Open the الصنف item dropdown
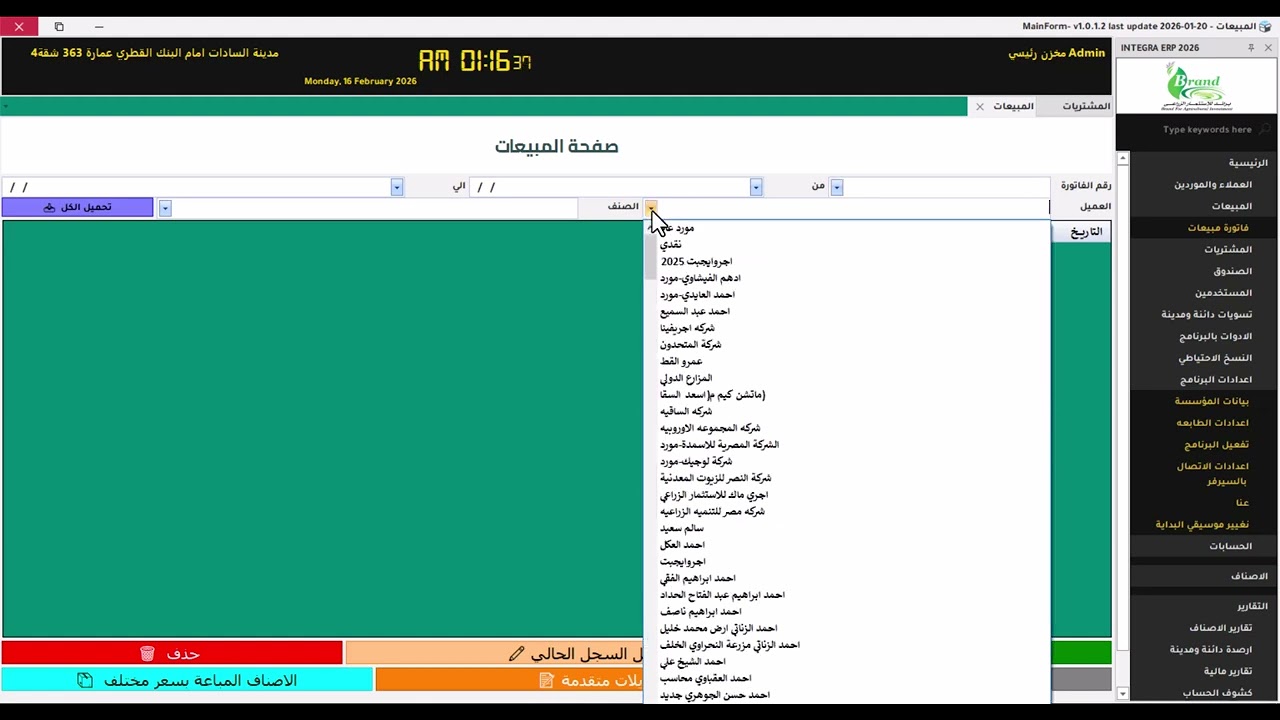Image resolution: width=1280 pixels, height=720 pixels. [165, 207]
